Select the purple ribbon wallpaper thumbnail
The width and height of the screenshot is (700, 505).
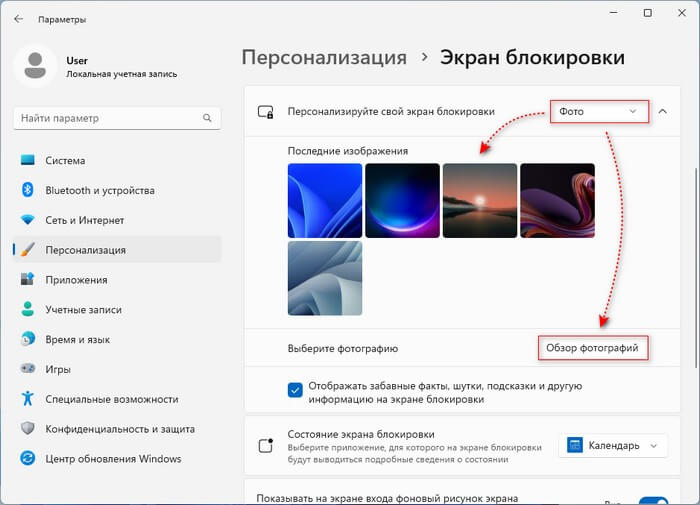coord(557,200)
